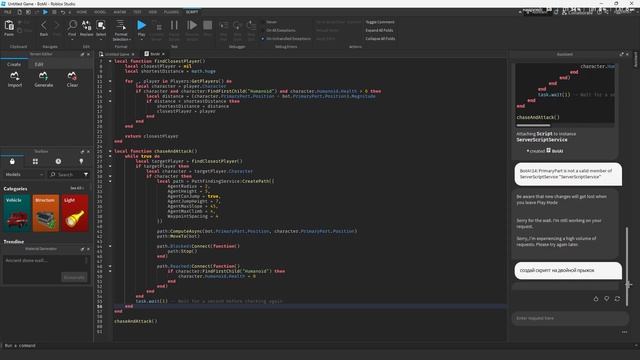Click Collapse All Folds action
The height and width of the screenshot is (360, 640).
pyautogui.click(x=380, y=38)
